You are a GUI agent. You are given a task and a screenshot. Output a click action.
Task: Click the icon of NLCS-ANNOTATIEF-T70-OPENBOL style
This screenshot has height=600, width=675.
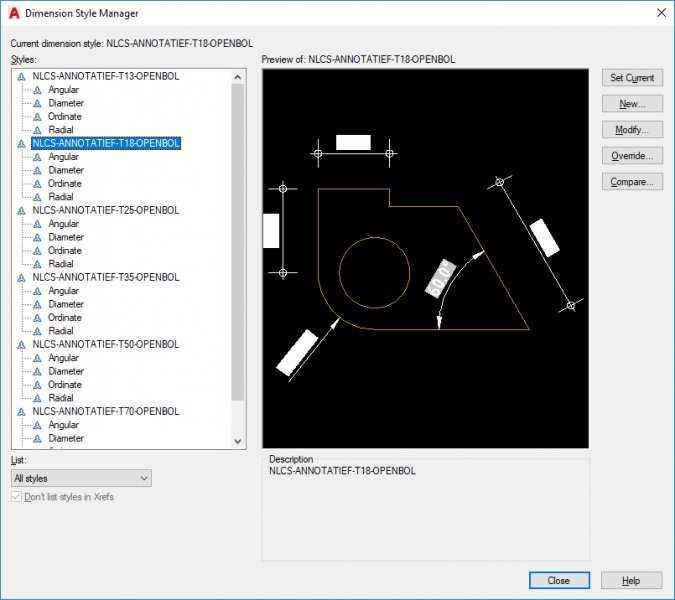point(21,412)
